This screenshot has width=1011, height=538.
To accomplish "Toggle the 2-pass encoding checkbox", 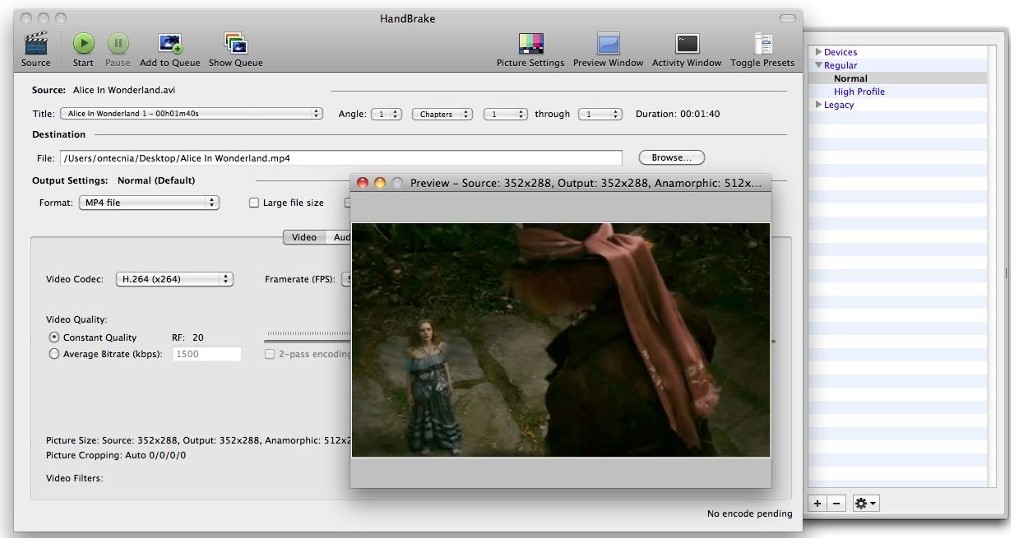I will 270,354.
